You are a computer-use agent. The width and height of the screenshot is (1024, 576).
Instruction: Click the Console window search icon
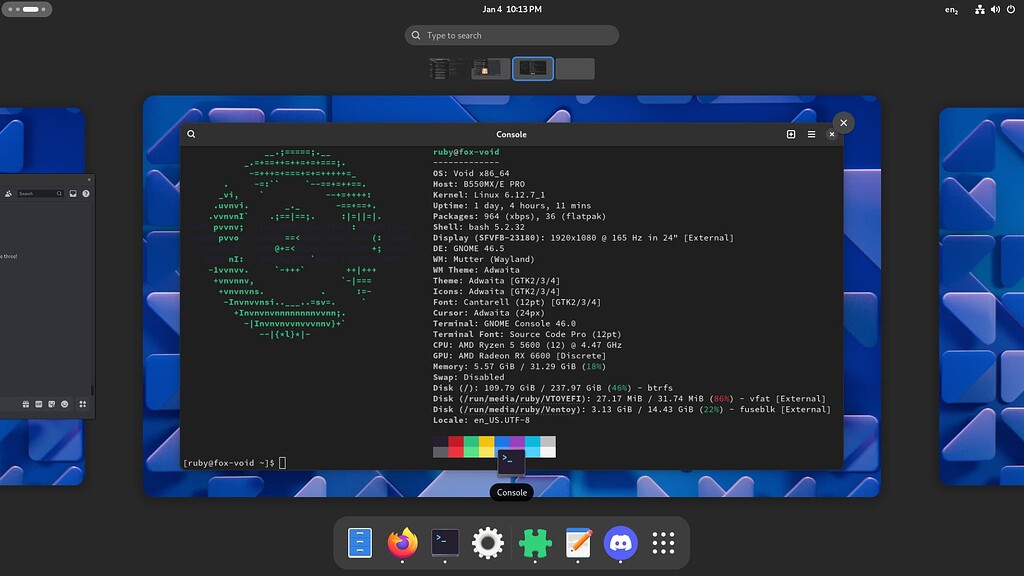[191, 134]
